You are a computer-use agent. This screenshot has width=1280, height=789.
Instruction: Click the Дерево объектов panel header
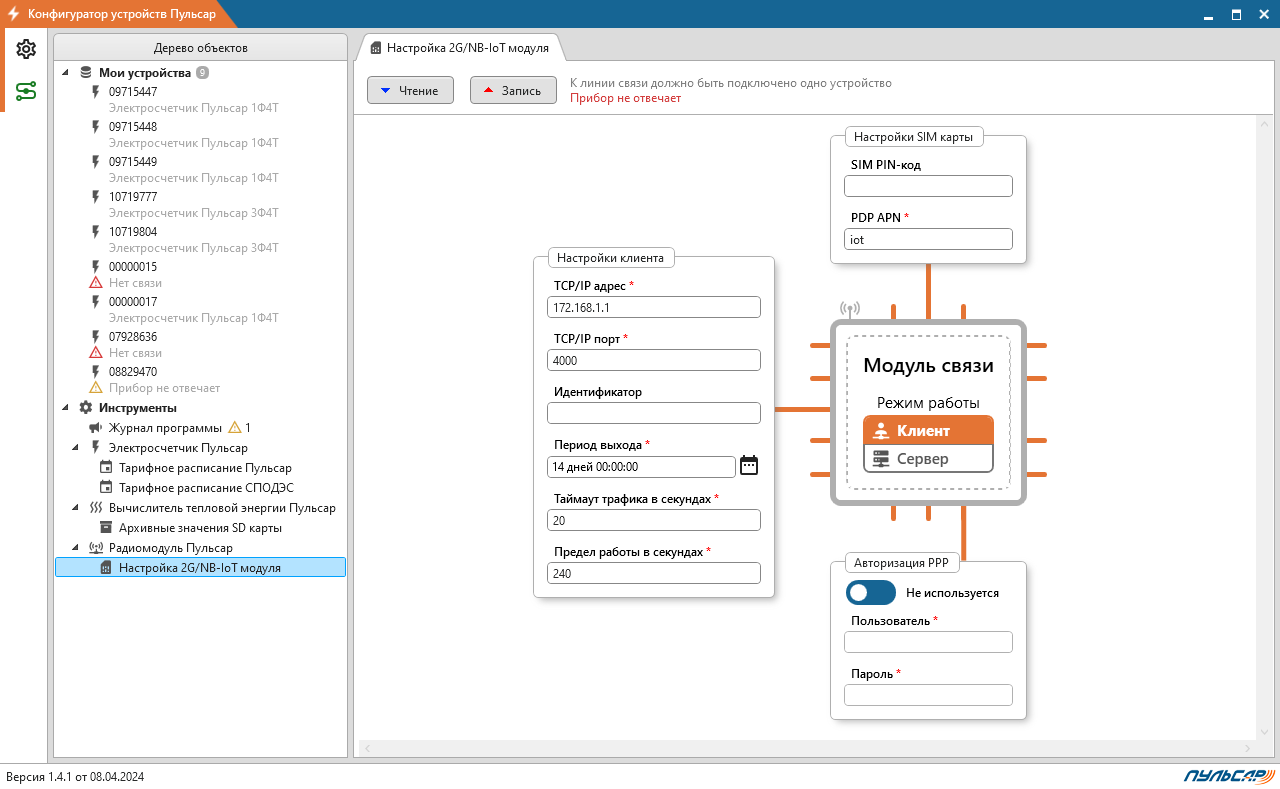[x=200, y=47]
